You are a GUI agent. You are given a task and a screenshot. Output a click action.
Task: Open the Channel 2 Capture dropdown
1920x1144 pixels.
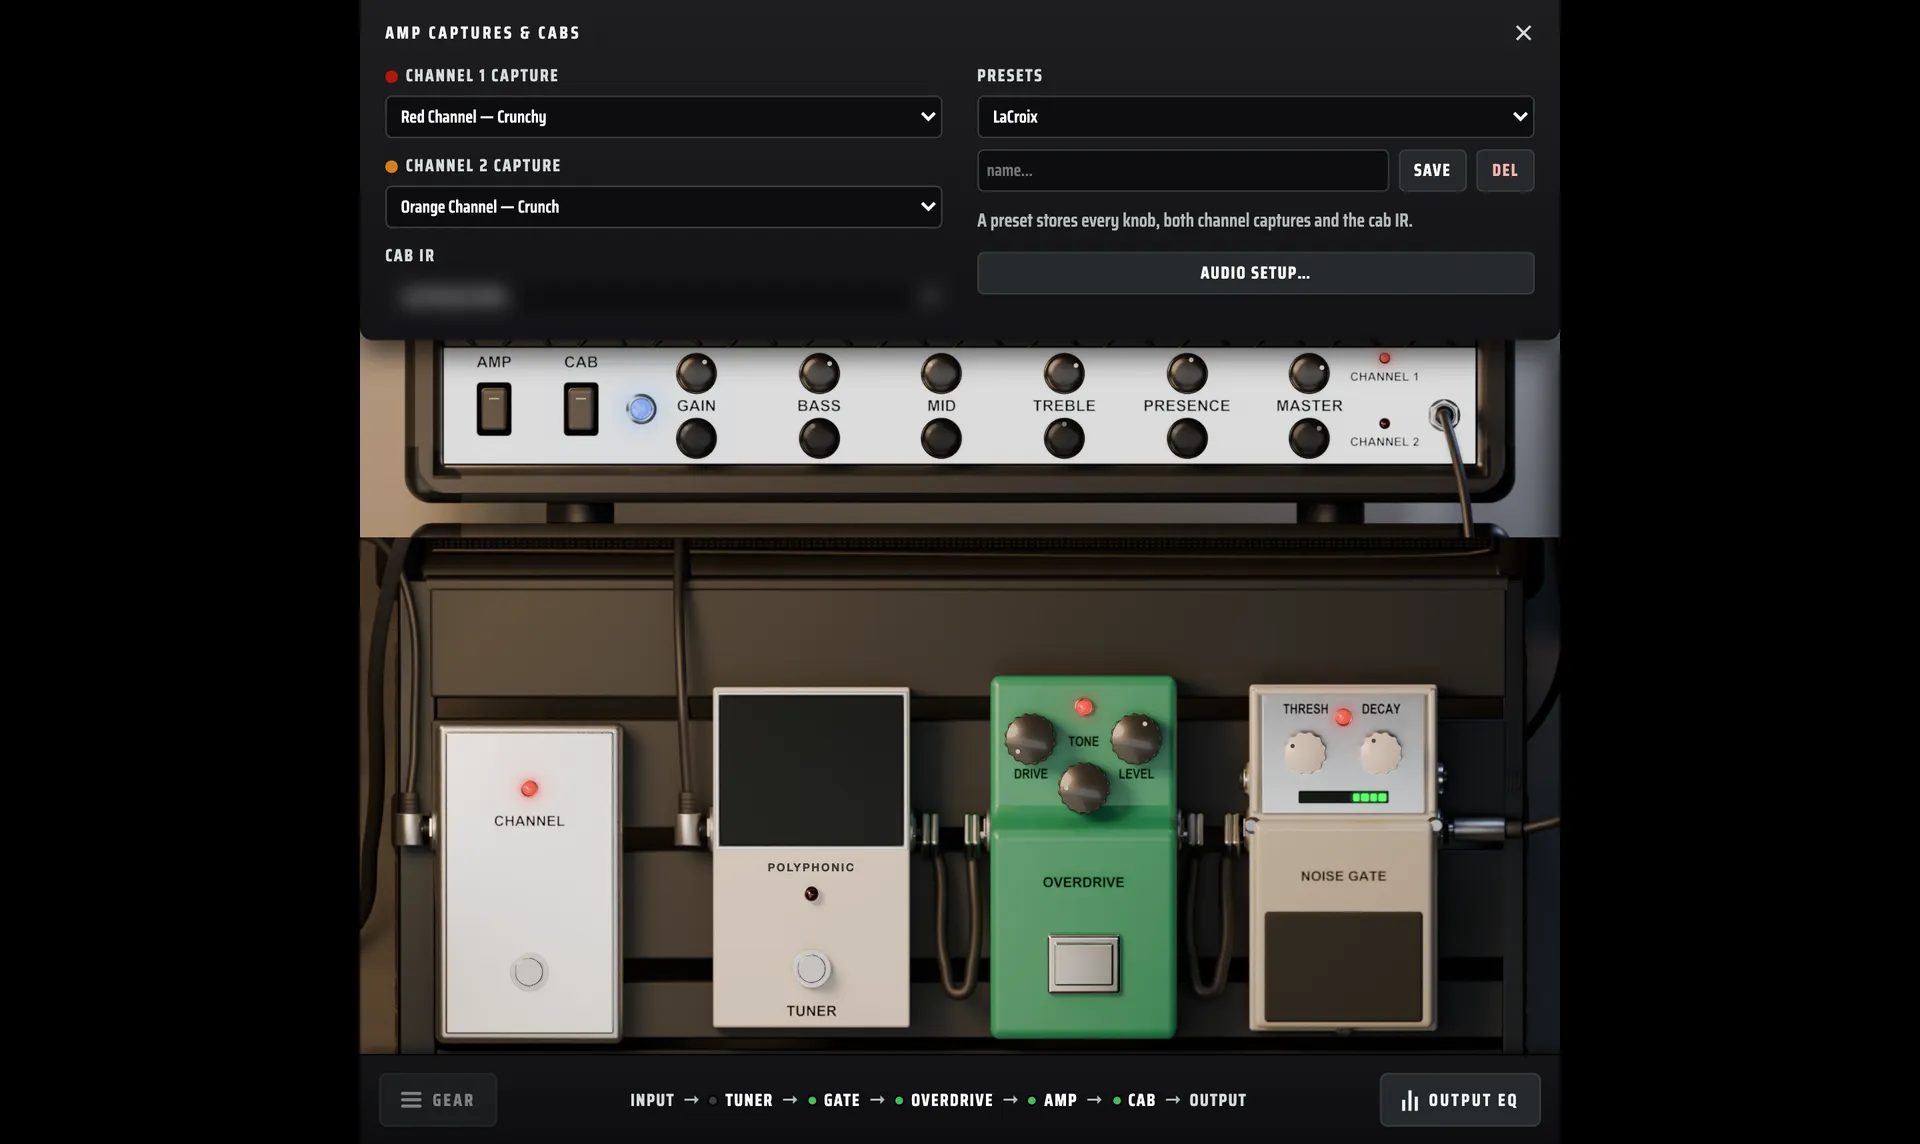[x=663, y=207]
